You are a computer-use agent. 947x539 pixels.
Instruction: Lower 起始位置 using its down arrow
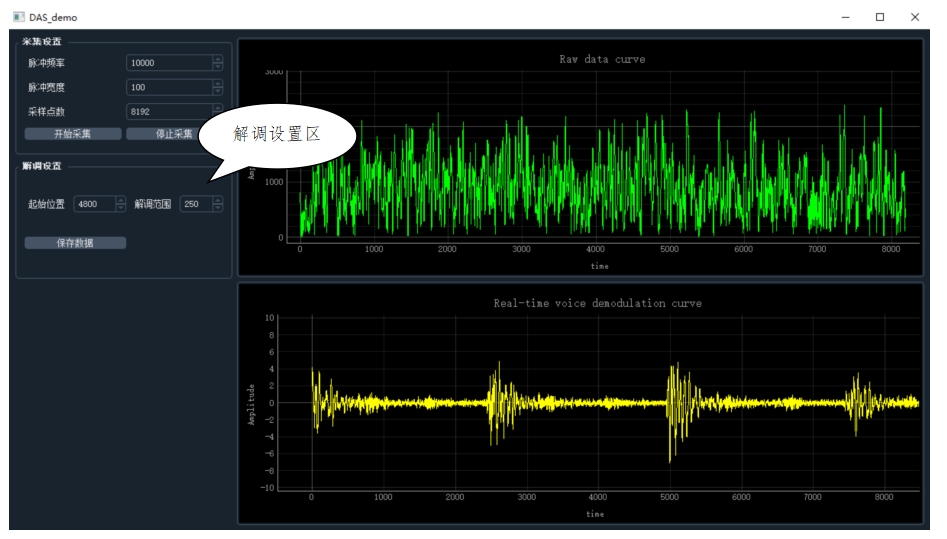(121, 208)
